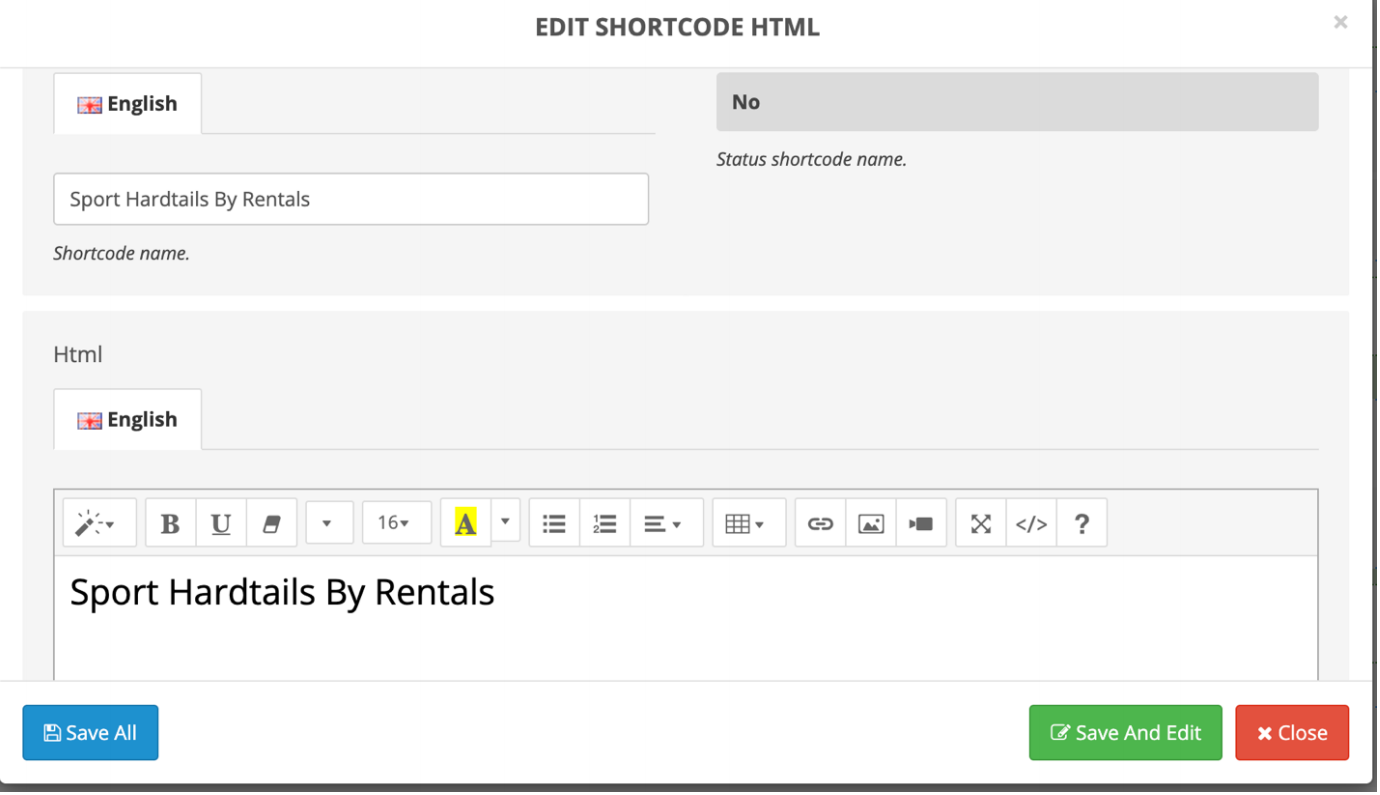This screenshot has width=1380, height=795.
Task: Open editor help with question mark
Action: [x=1081, y=524]
